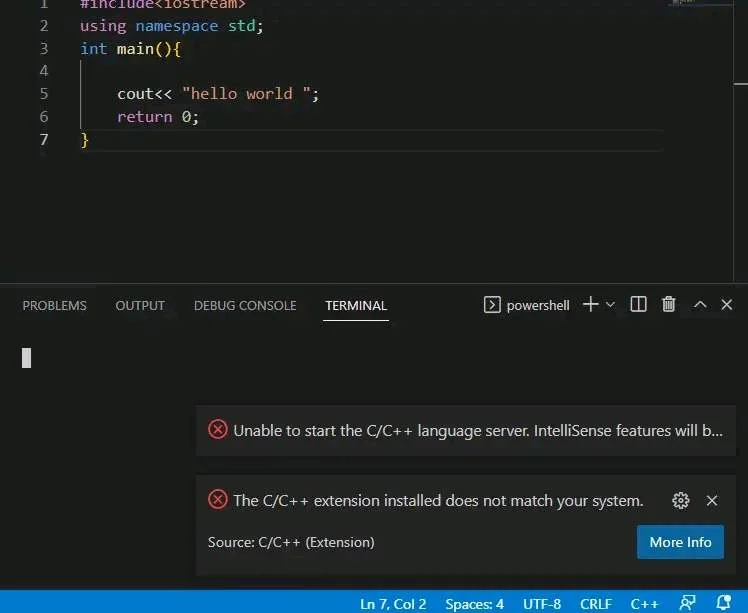Image resolution: width=748 pixels, height=613 pixels.
Task: Click line number 3 in gutter
Action: pos(44,49)
